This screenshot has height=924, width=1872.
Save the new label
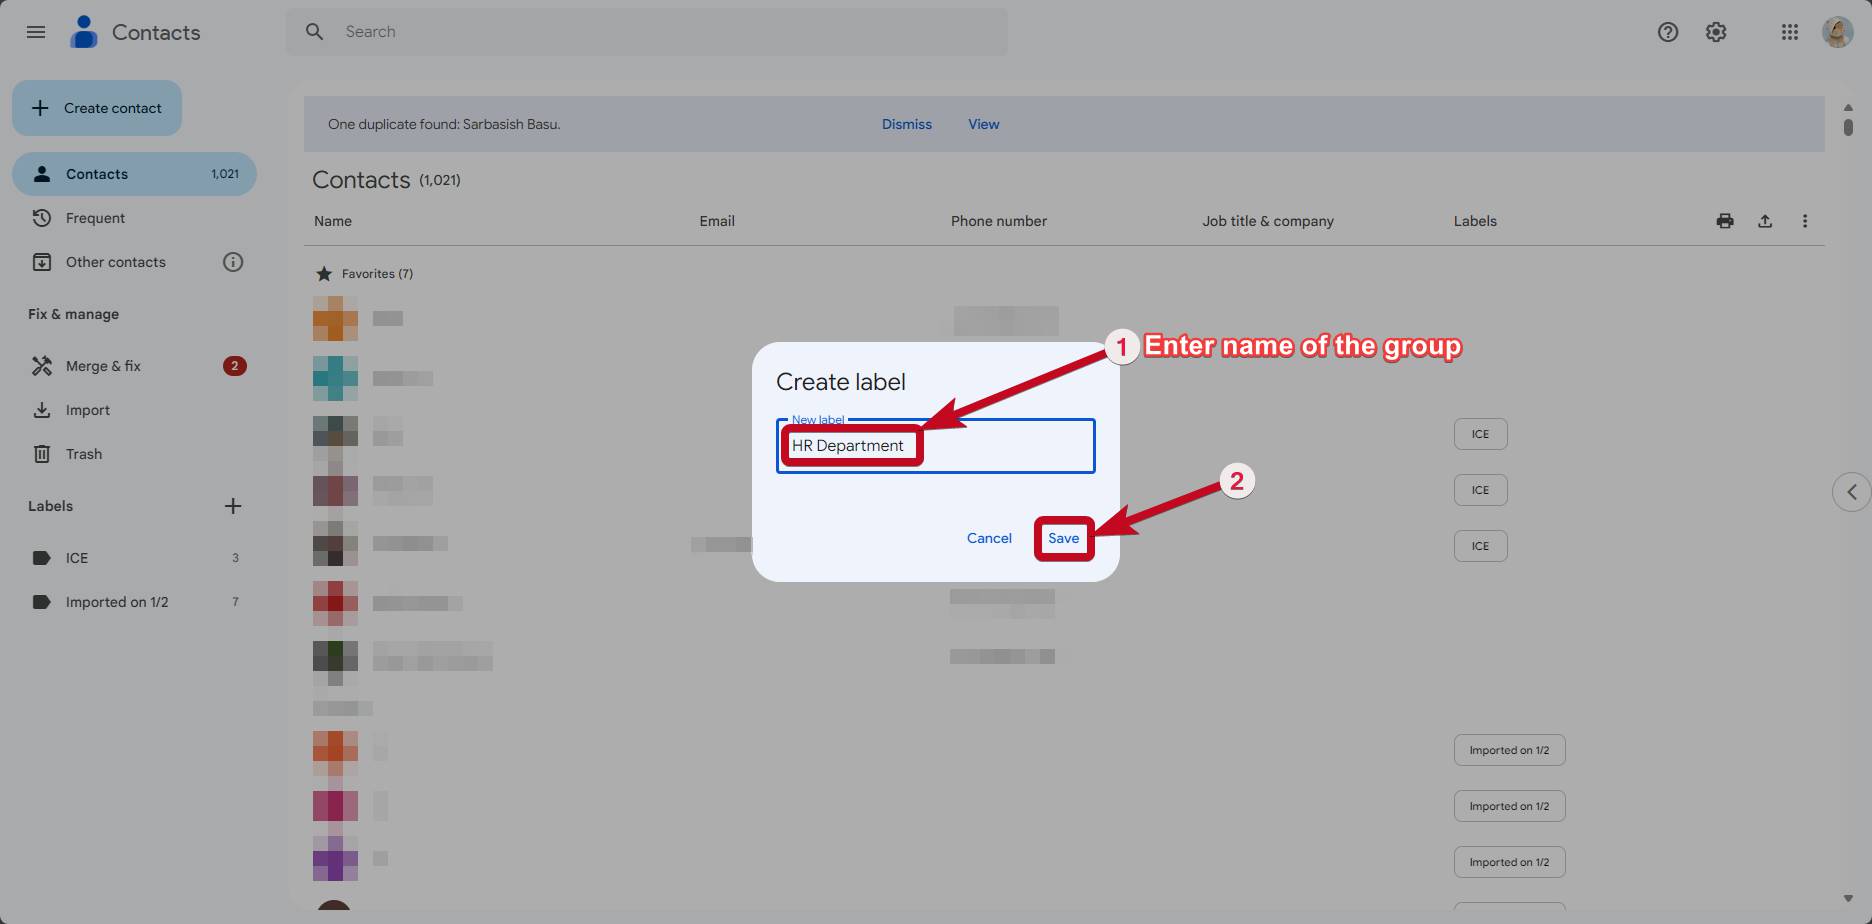[1064, 538]
